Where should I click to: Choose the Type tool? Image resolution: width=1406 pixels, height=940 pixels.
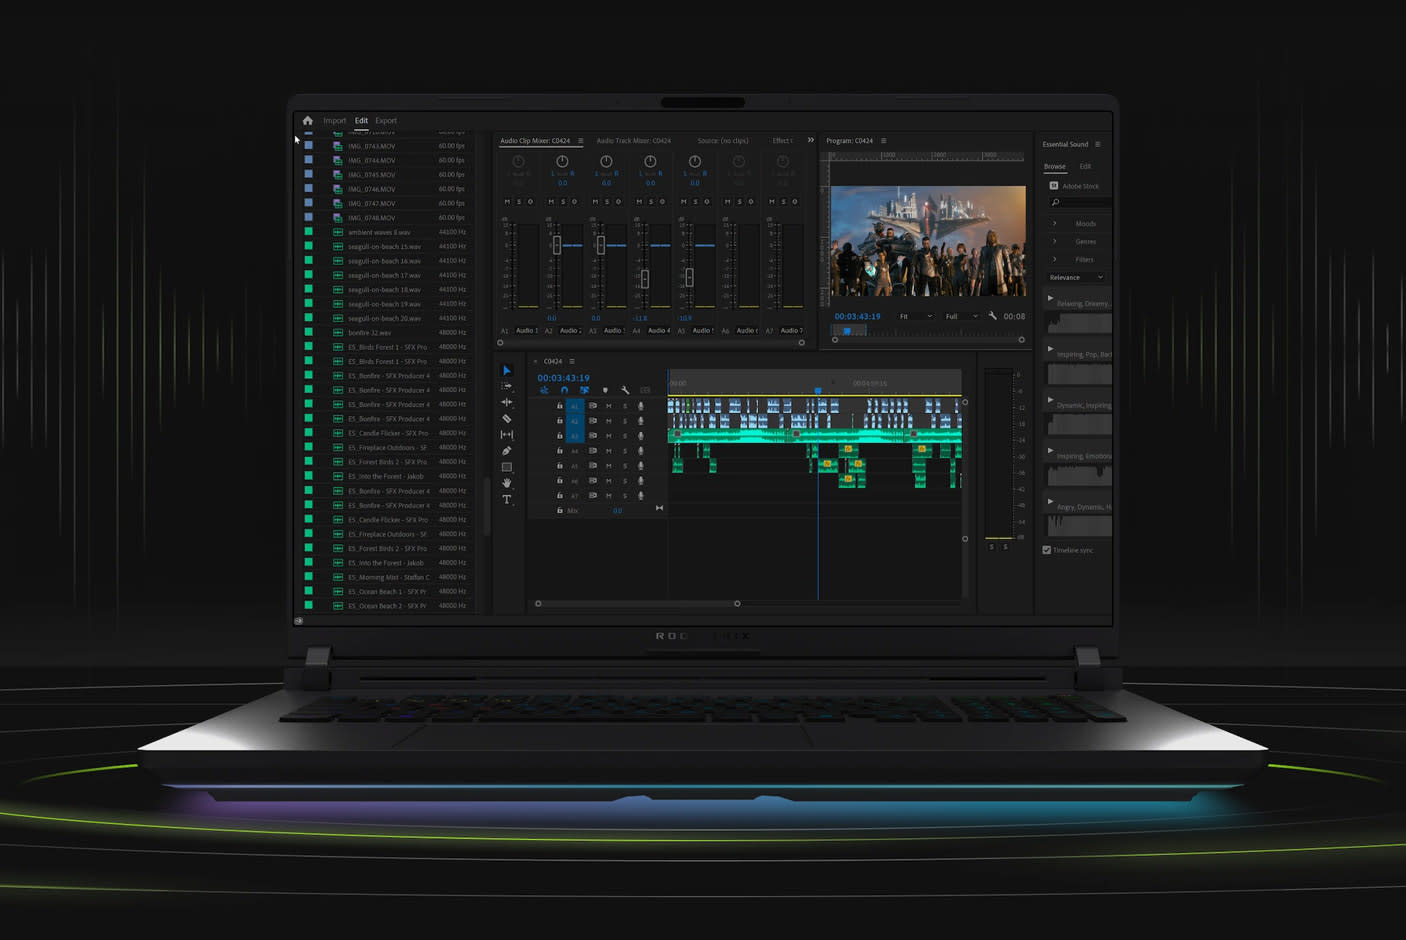coord(507,499)
